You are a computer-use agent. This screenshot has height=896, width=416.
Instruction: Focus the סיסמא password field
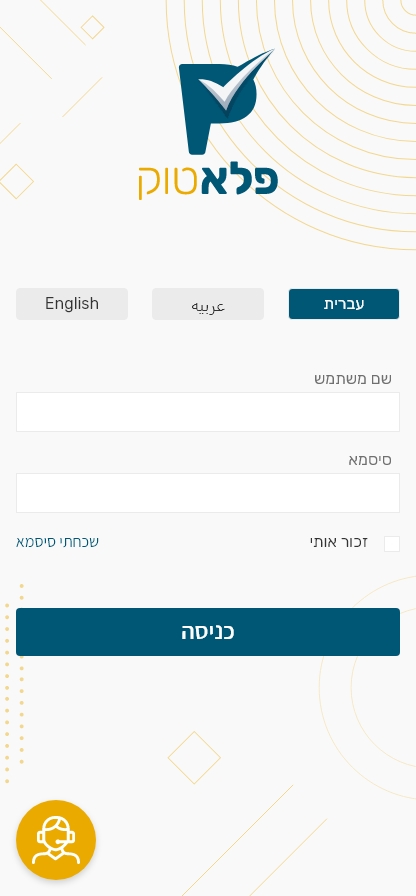pyautogui.click(x=208, y=493)
